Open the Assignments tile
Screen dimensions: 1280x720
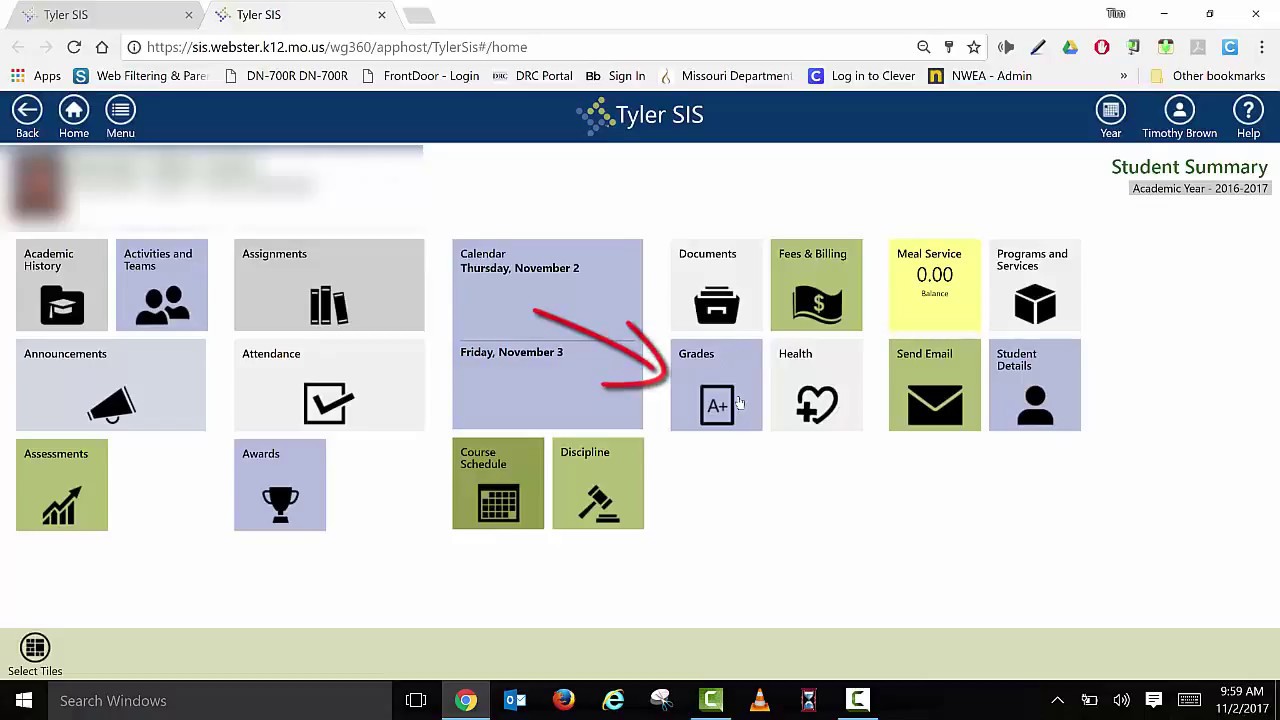329,285
